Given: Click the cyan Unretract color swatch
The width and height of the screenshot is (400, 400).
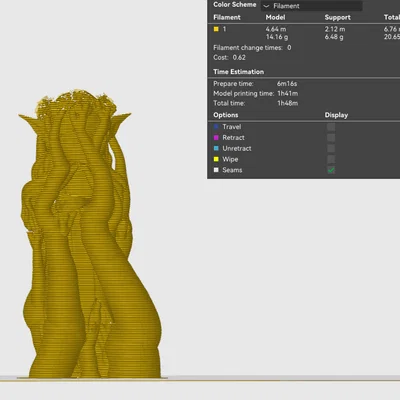Looking at the screenshot, I should click(x=216, y=148).
